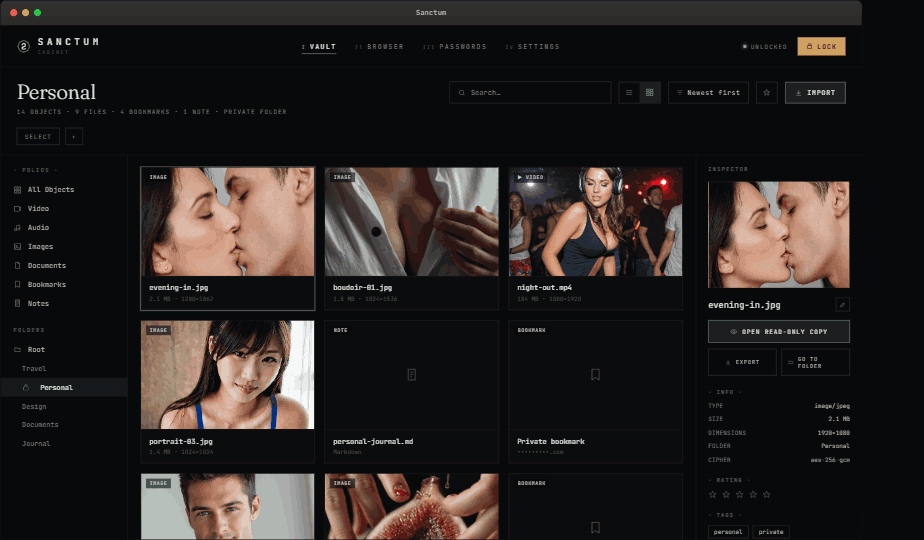Click the Lock button

[821, 47]
